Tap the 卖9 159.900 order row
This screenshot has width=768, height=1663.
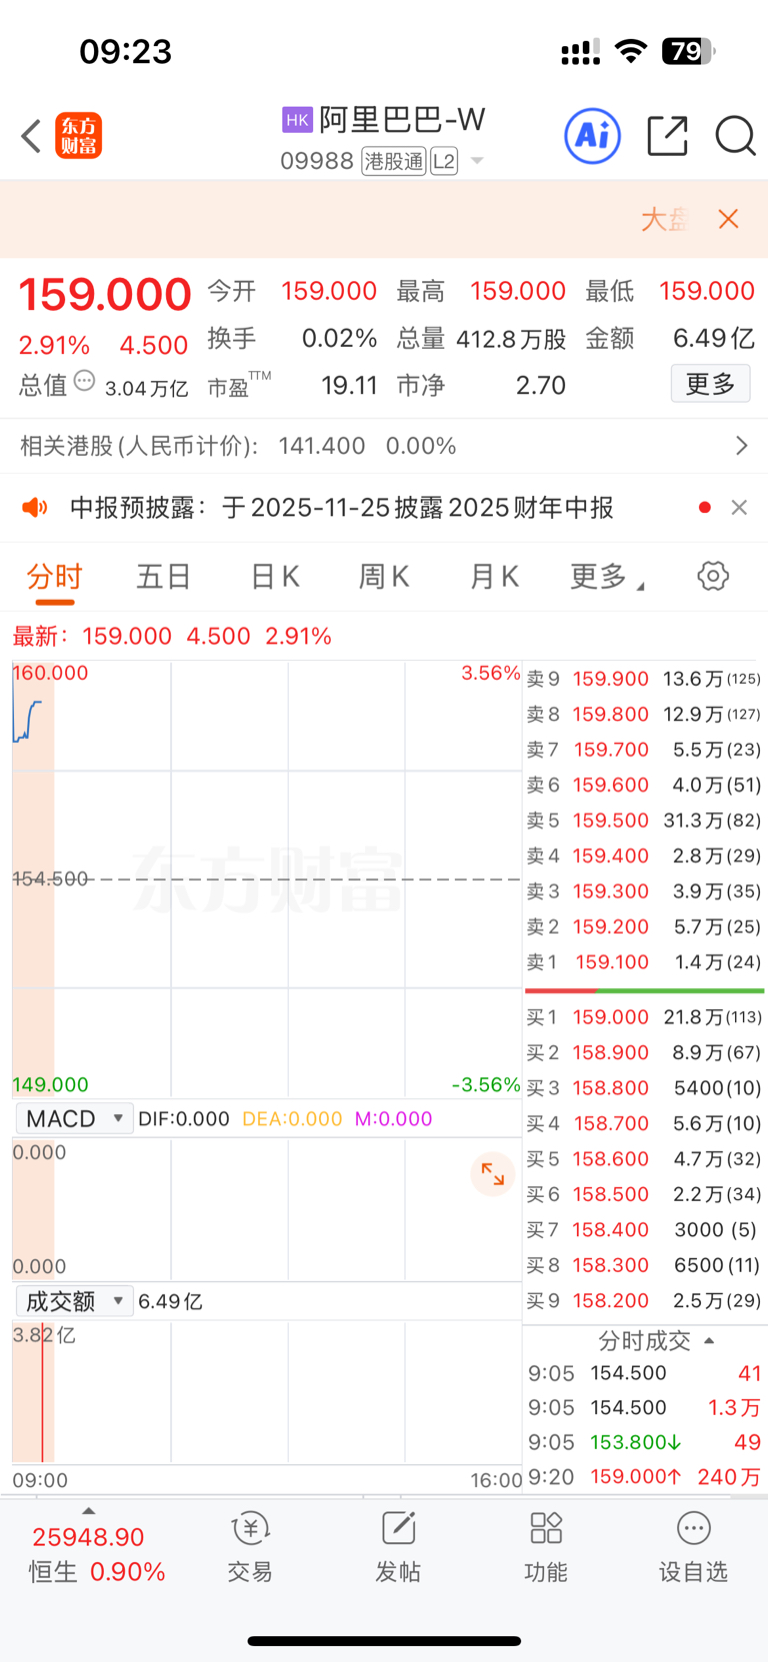[x=644, y=679]
